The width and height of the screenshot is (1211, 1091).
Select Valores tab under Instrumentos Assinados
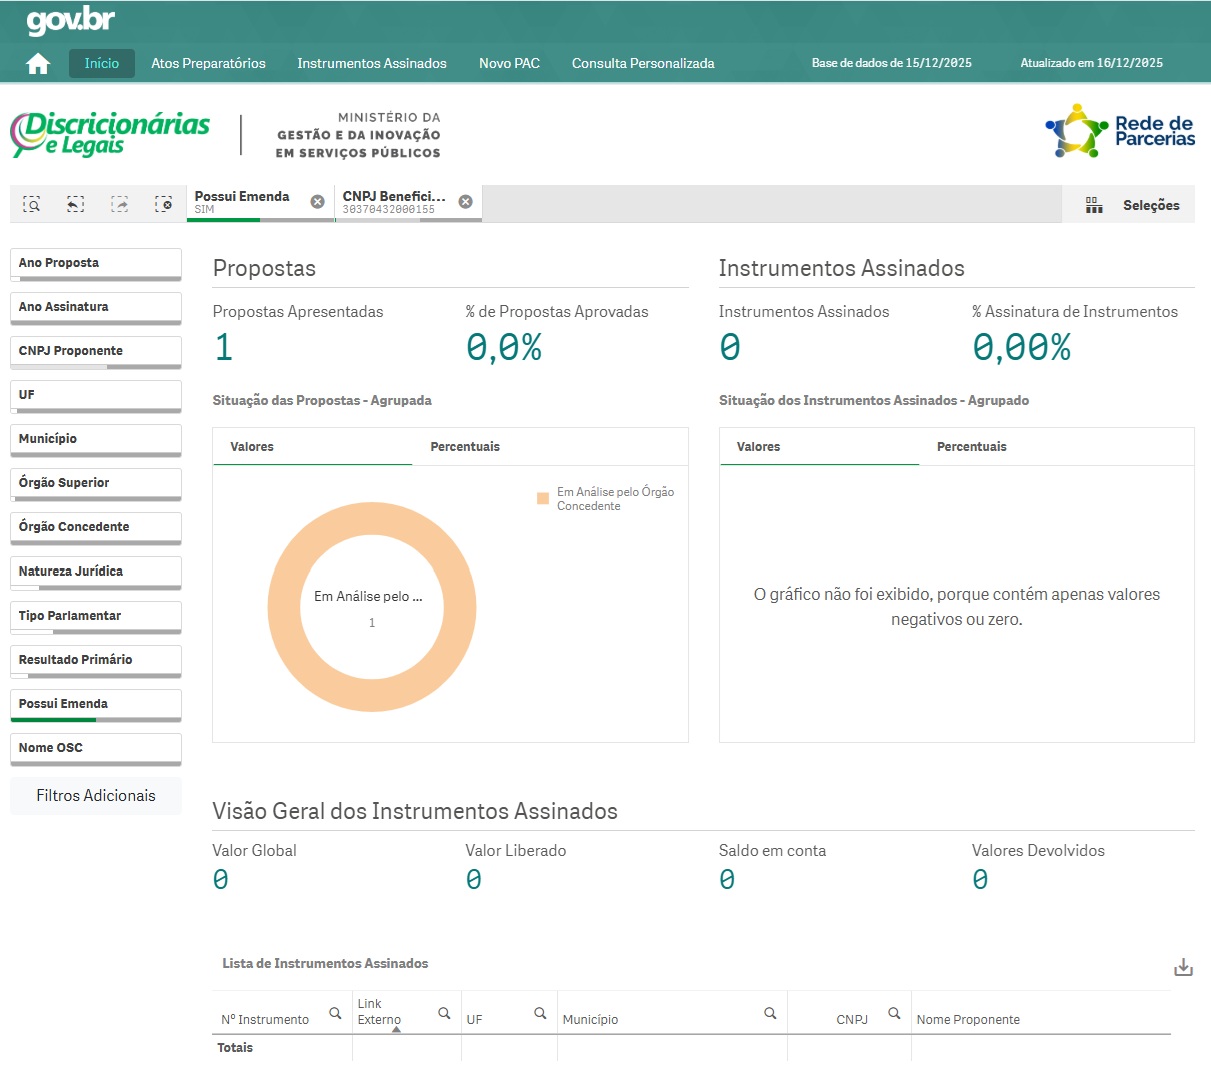pyautogui.click(x=758, y=447)
